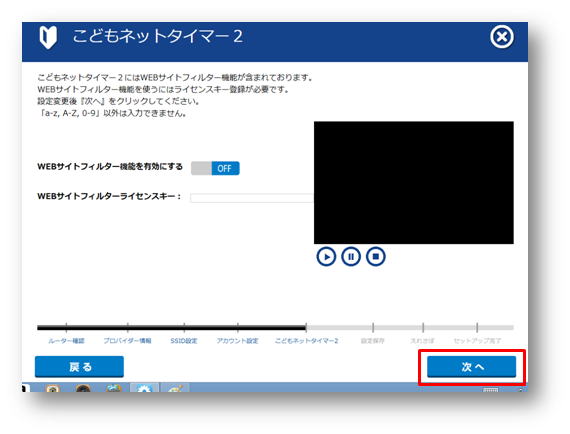Select the アカウント設定 progress step
Viewport: 570px width, 434px height.
point(237,341)
